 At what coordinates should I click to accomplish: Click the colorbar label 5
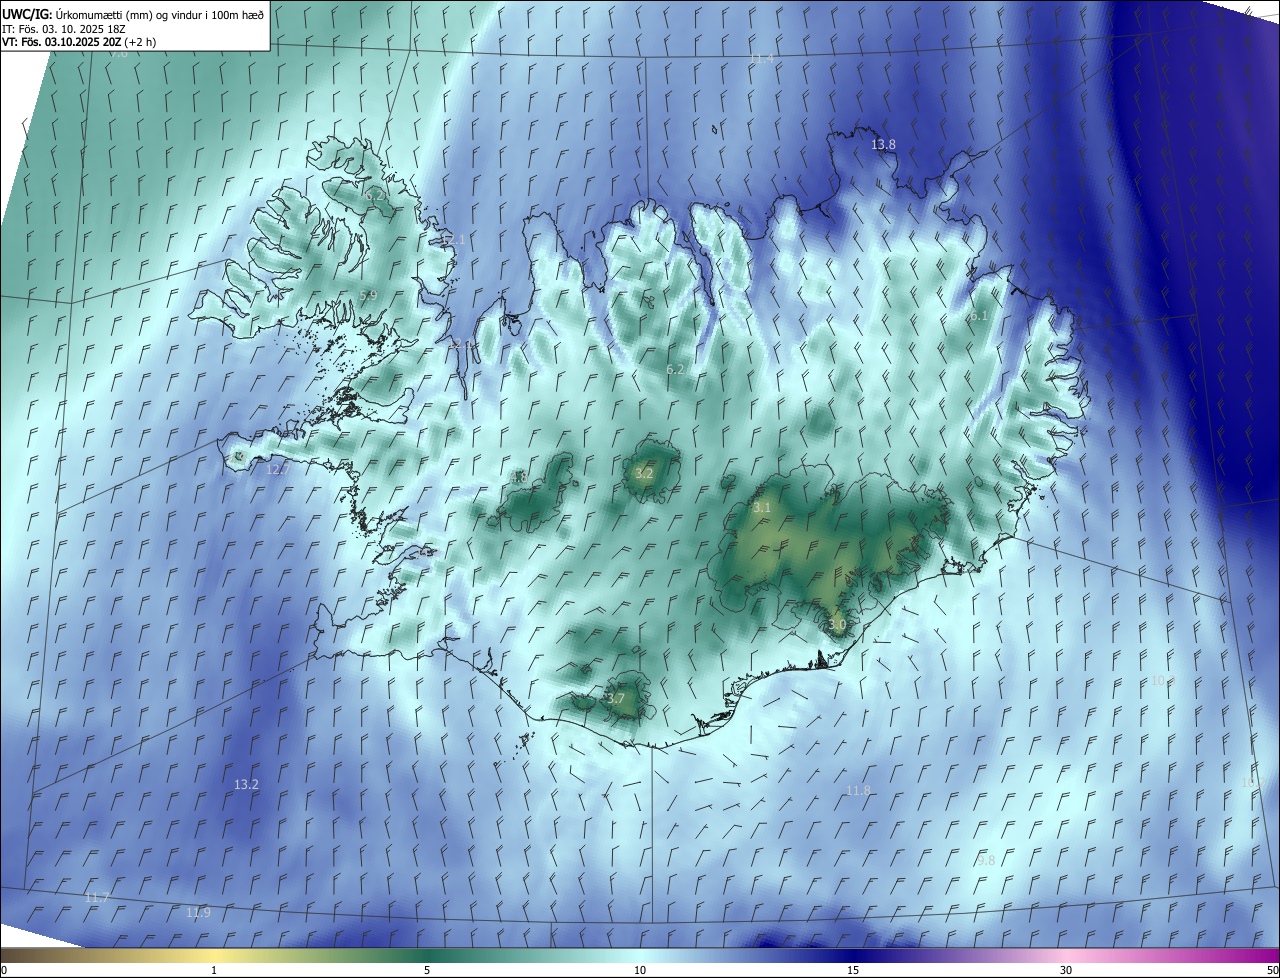(427, 970)
